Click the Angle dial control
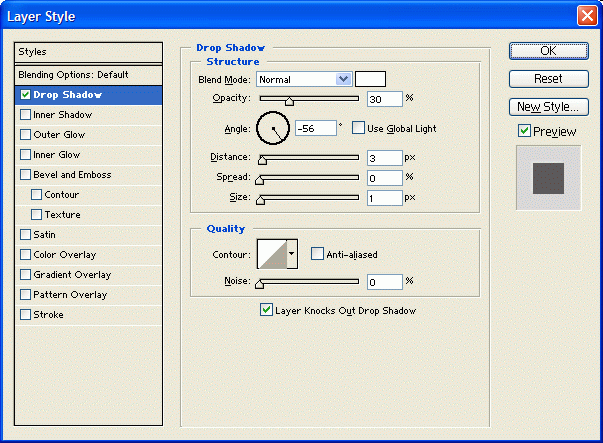The image size is (603, 443). point(272,128)
